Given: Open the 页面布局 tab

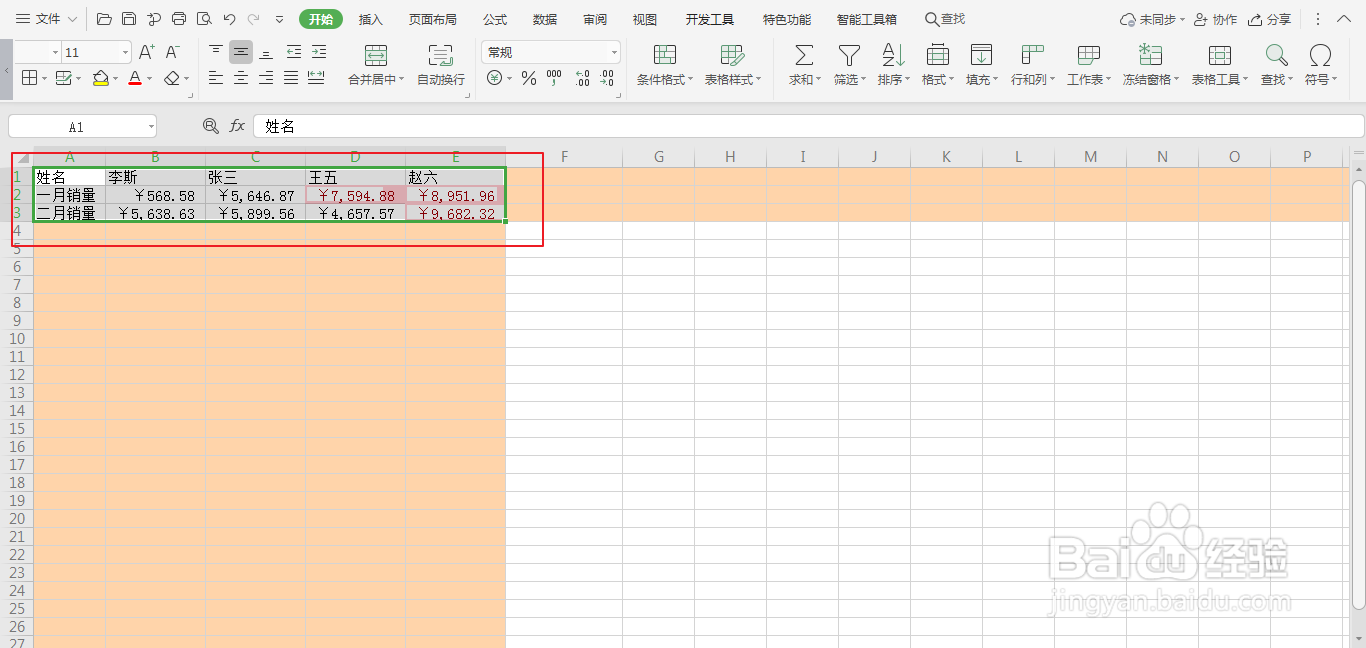Looking at the screenshot, I should (x=433, y=19).
